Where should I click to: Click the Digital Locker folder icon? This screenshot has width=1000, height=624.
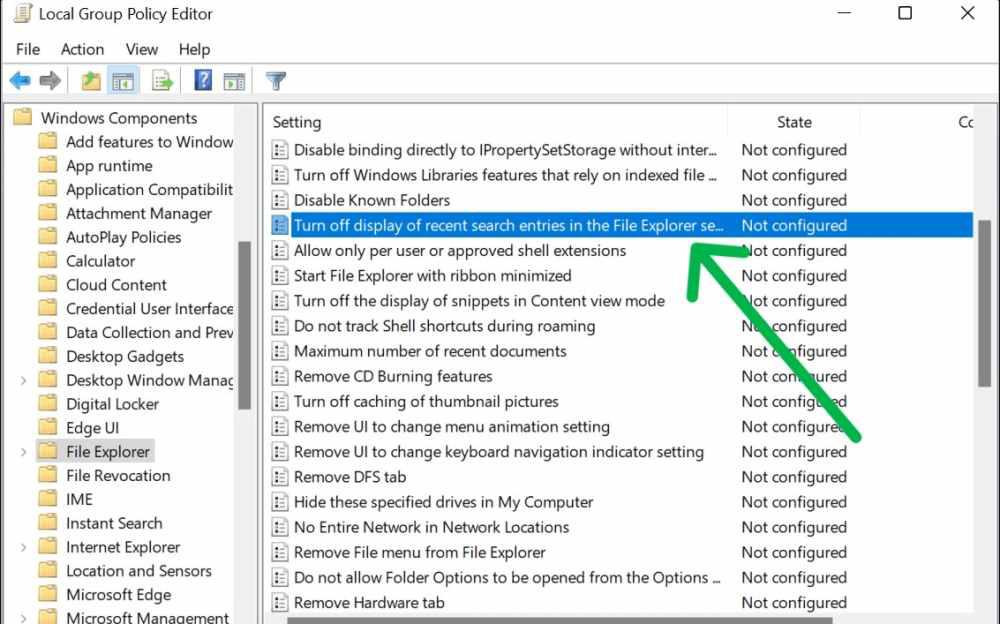click(x=48, y=403)
